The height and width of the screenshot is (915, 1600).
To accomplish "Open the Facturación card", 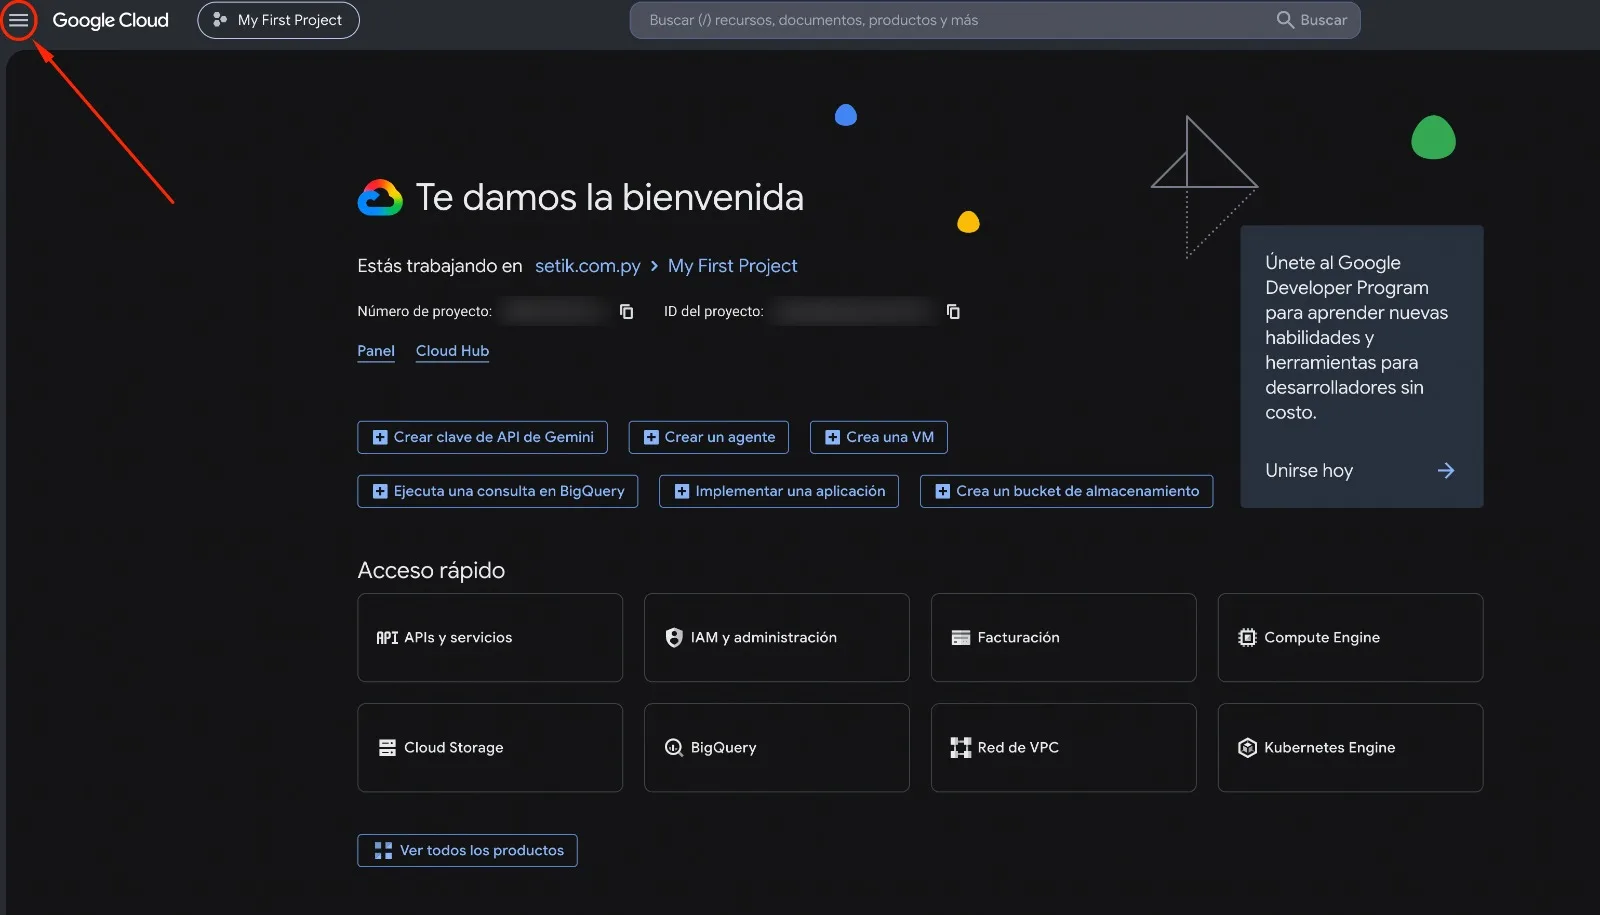I will [1063, 638].
